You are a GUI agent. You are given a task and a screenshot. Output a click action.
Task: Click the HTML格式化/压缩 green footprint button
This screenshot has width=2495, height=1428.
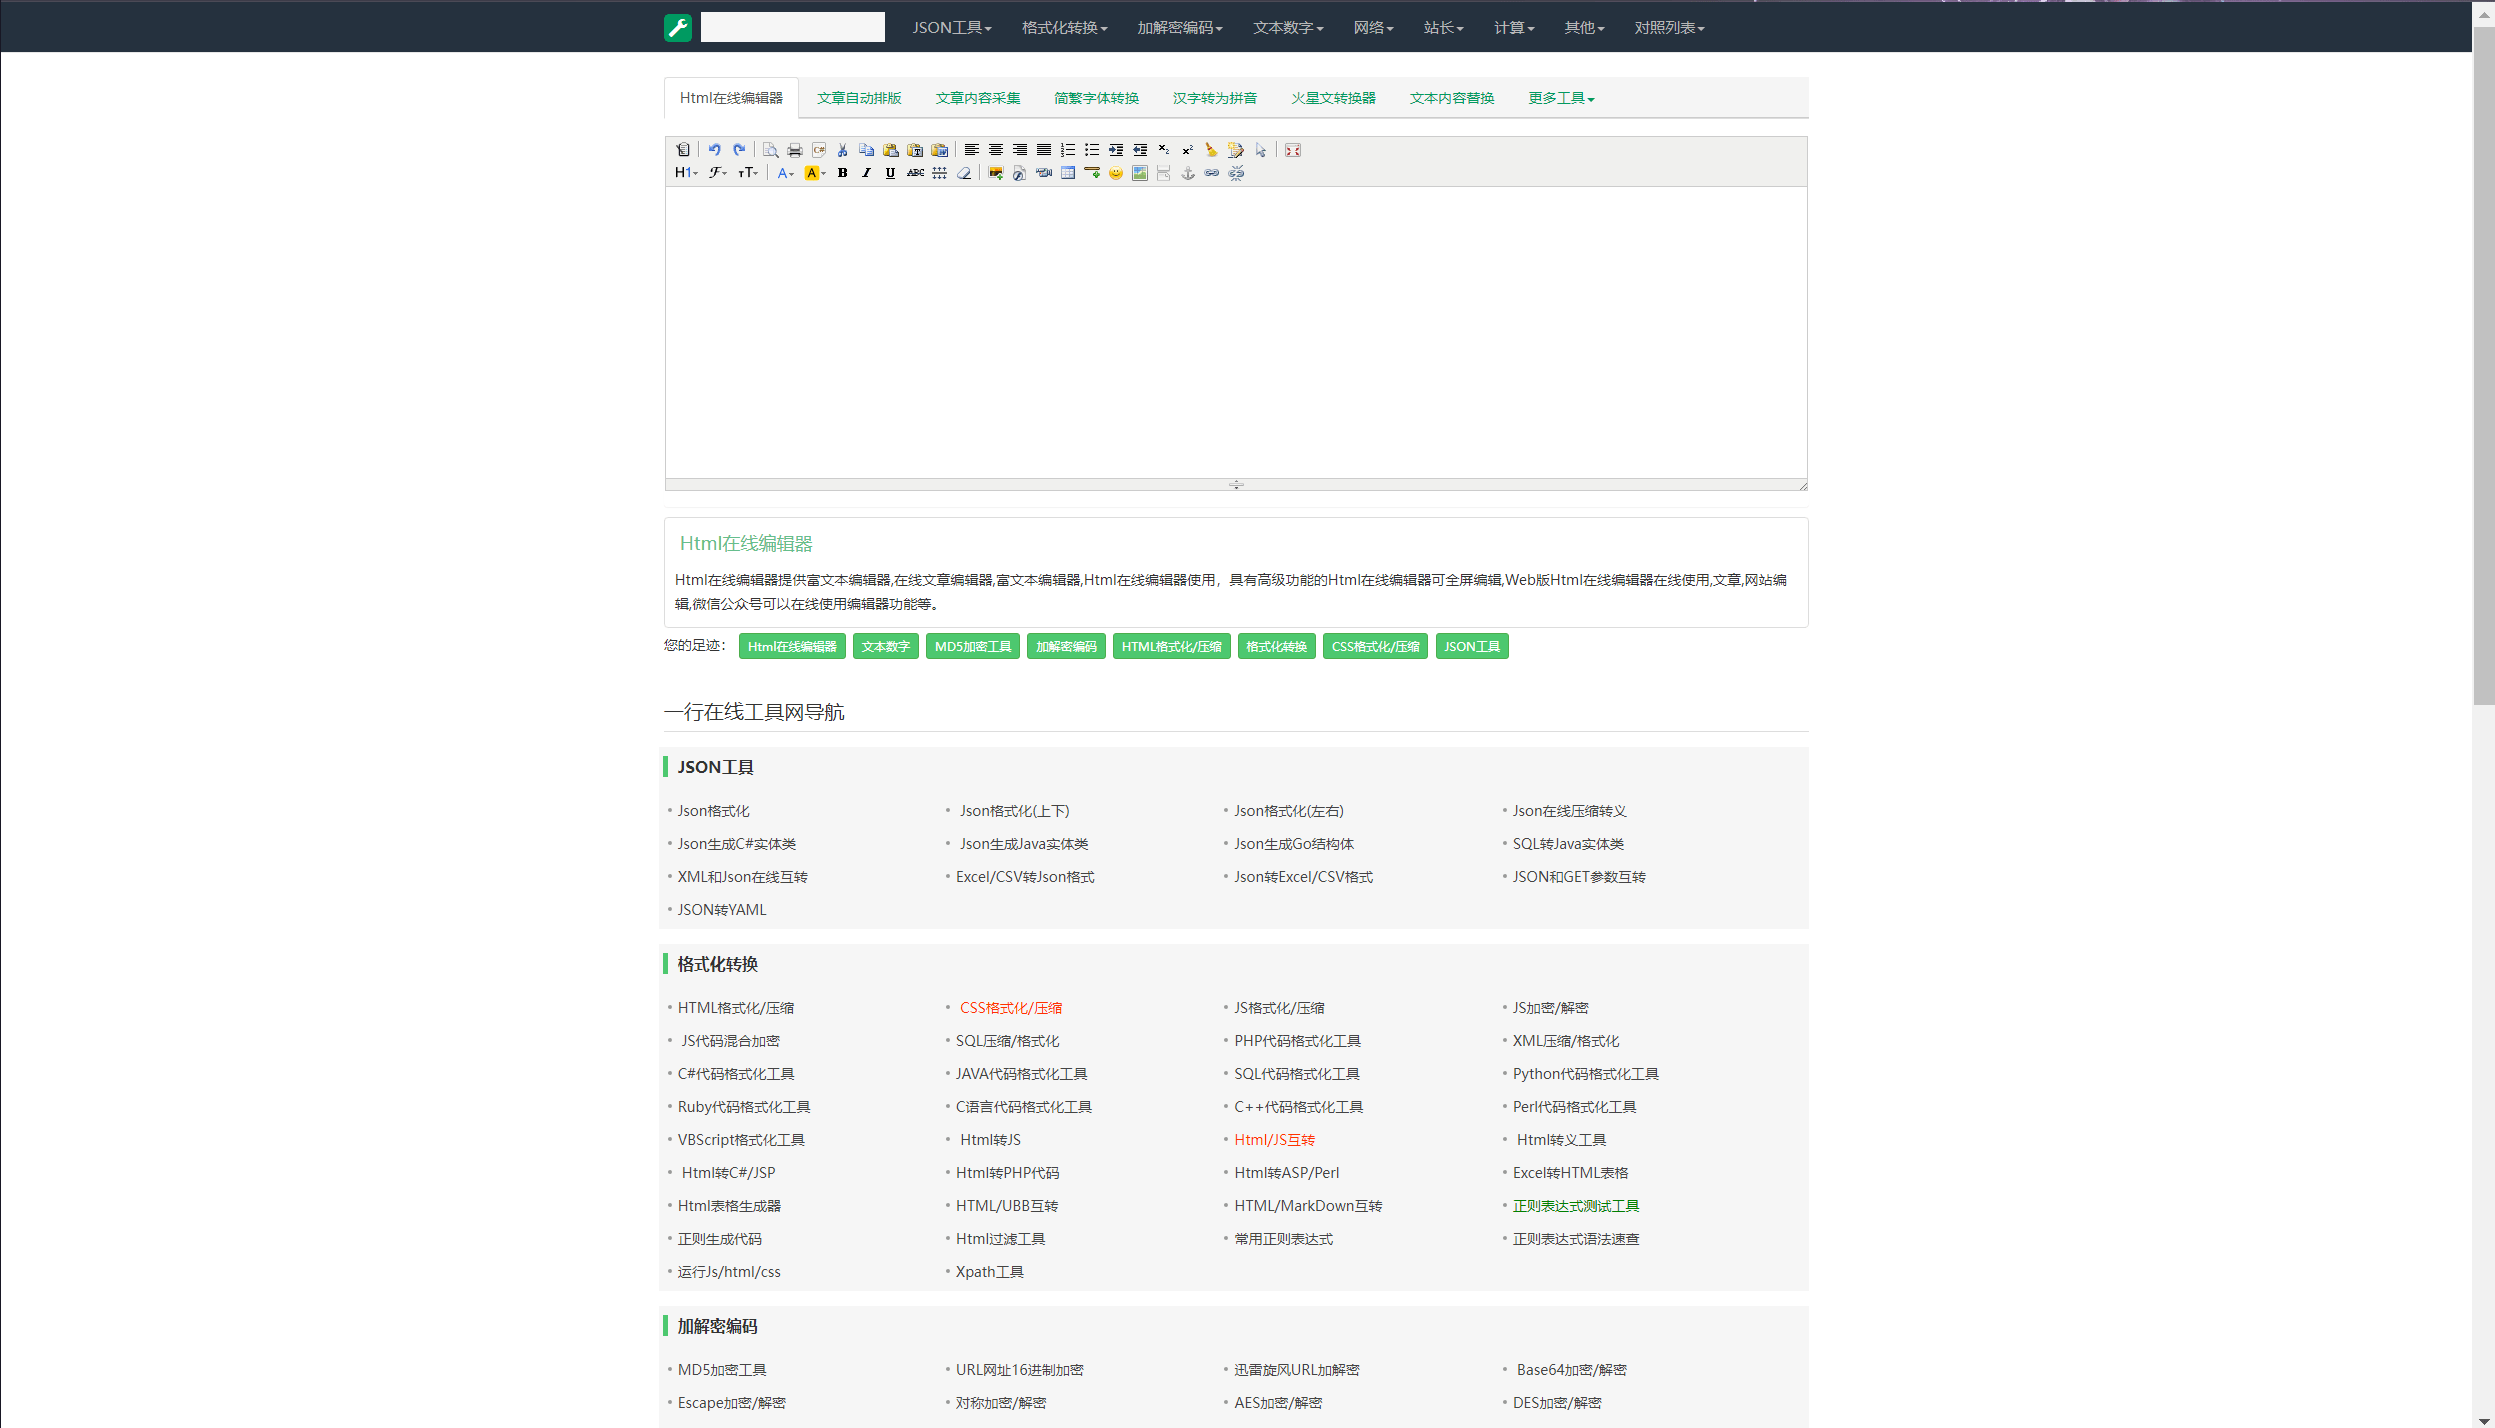[x=1171, y=647]
